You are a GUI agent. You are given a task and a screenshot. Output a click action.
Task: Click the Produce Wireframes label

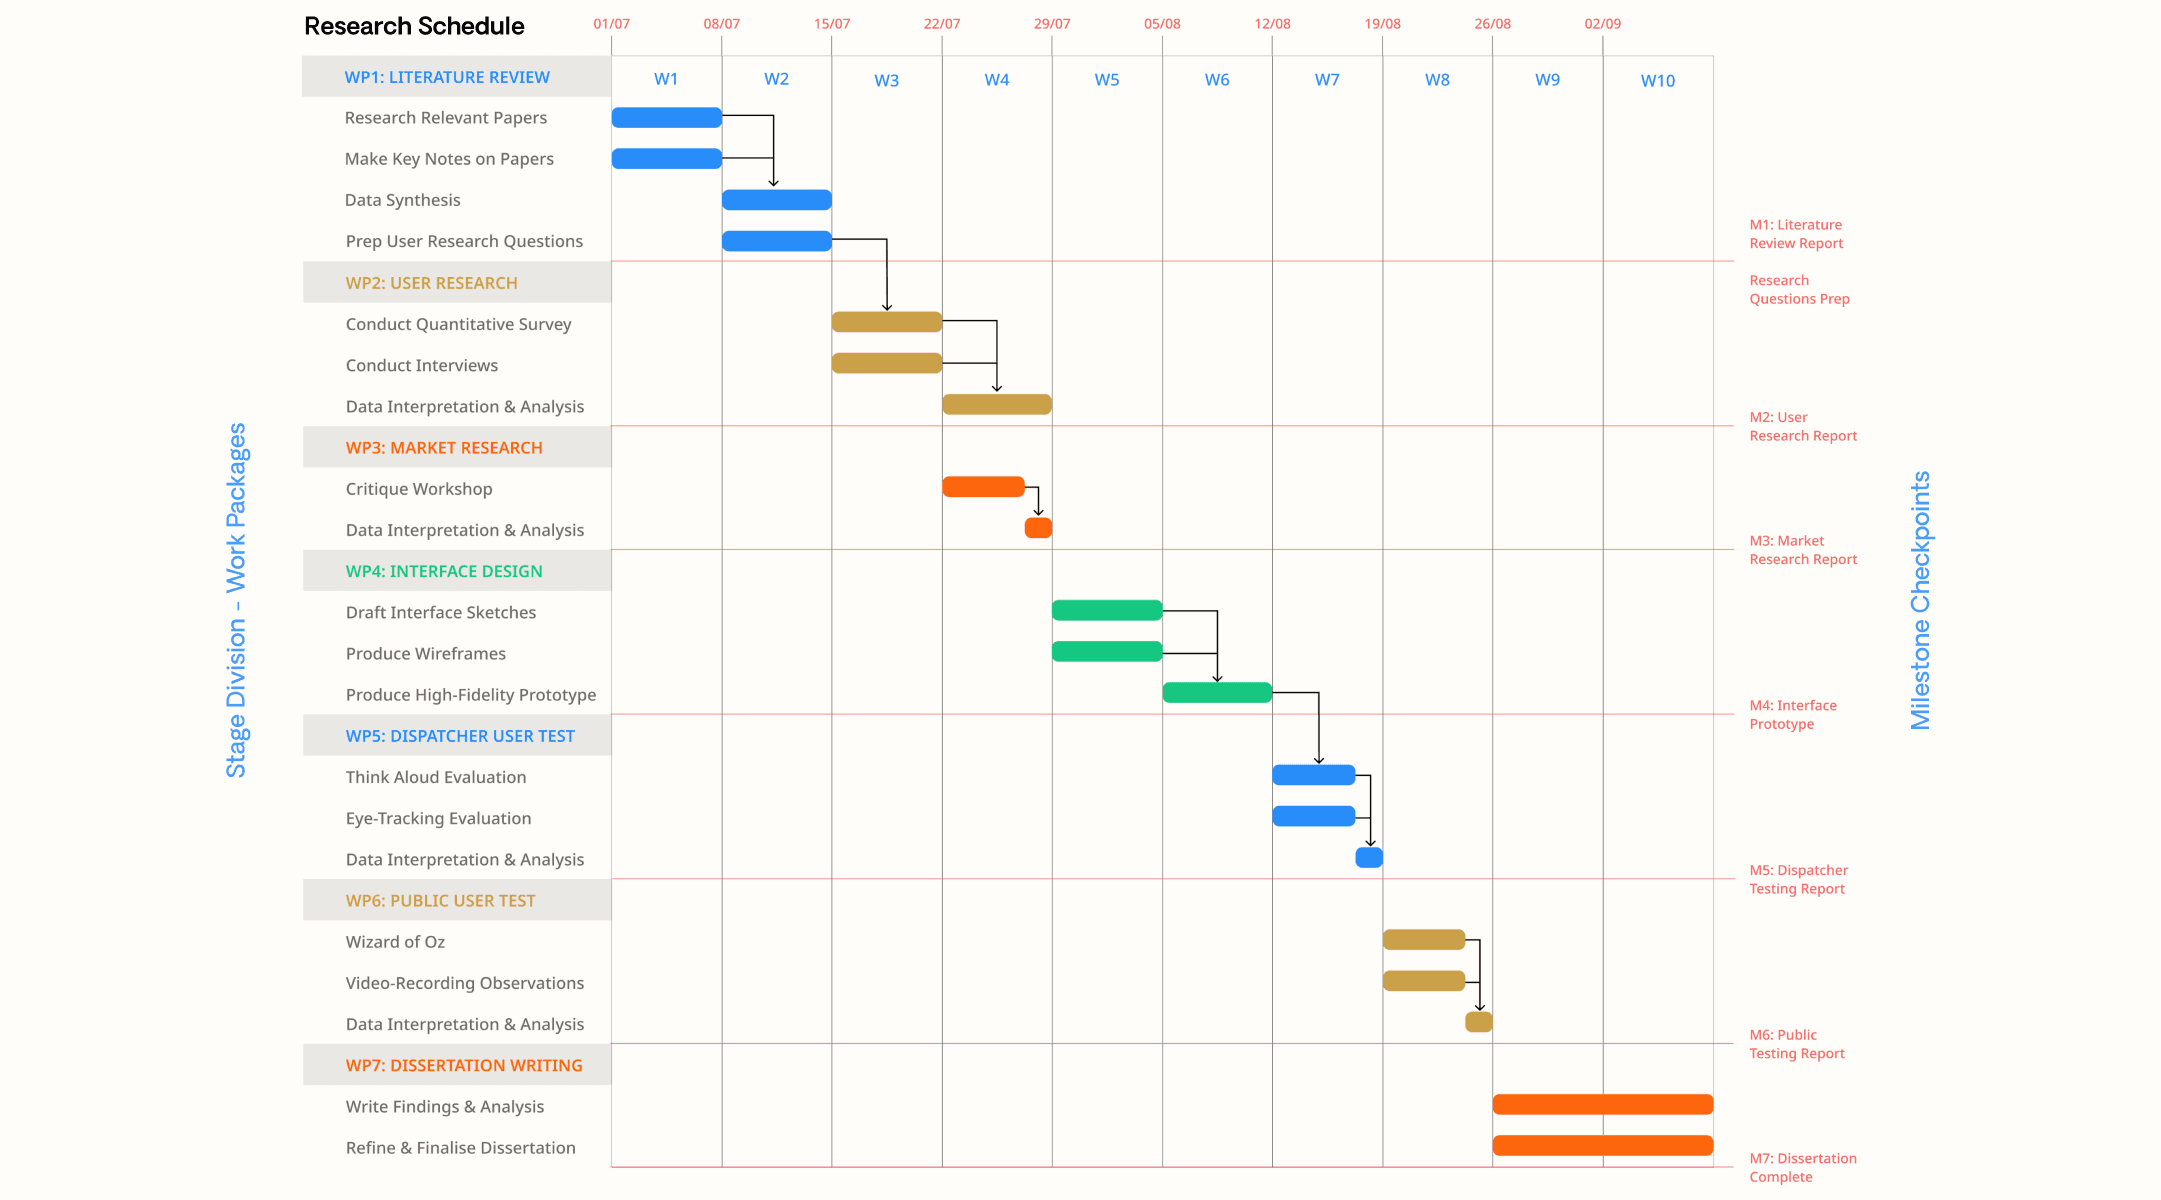[x=426, y=653]
